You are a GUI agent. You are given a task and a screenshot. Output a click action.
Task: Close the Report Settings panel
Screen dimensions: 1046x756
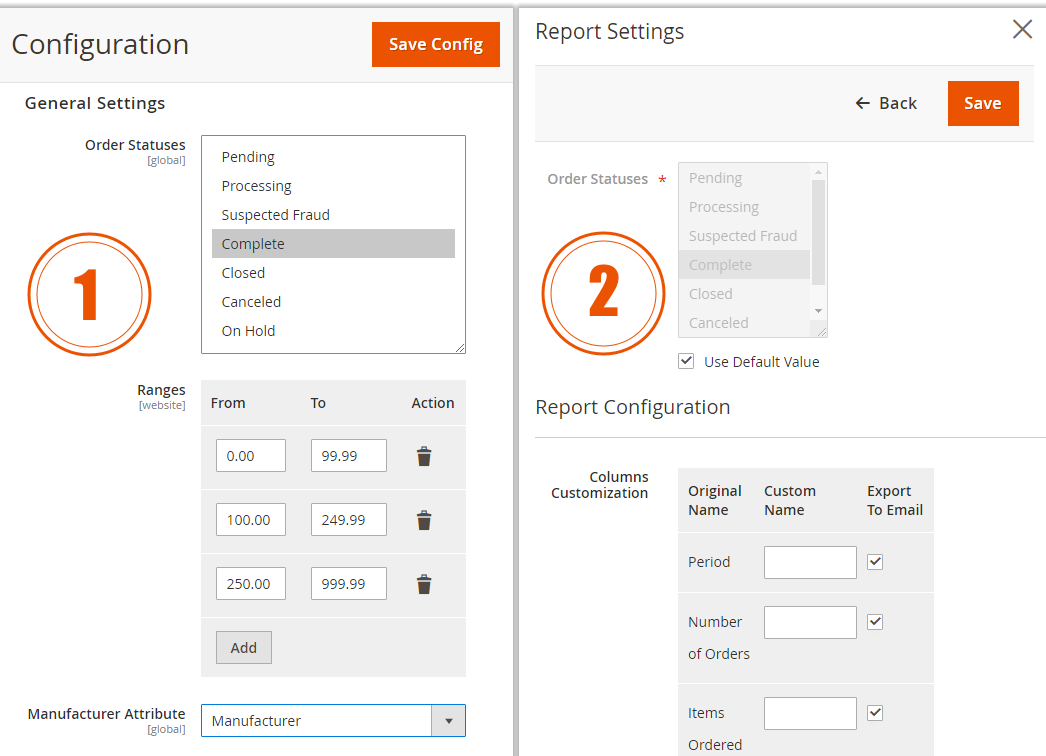click(1022, 29)
